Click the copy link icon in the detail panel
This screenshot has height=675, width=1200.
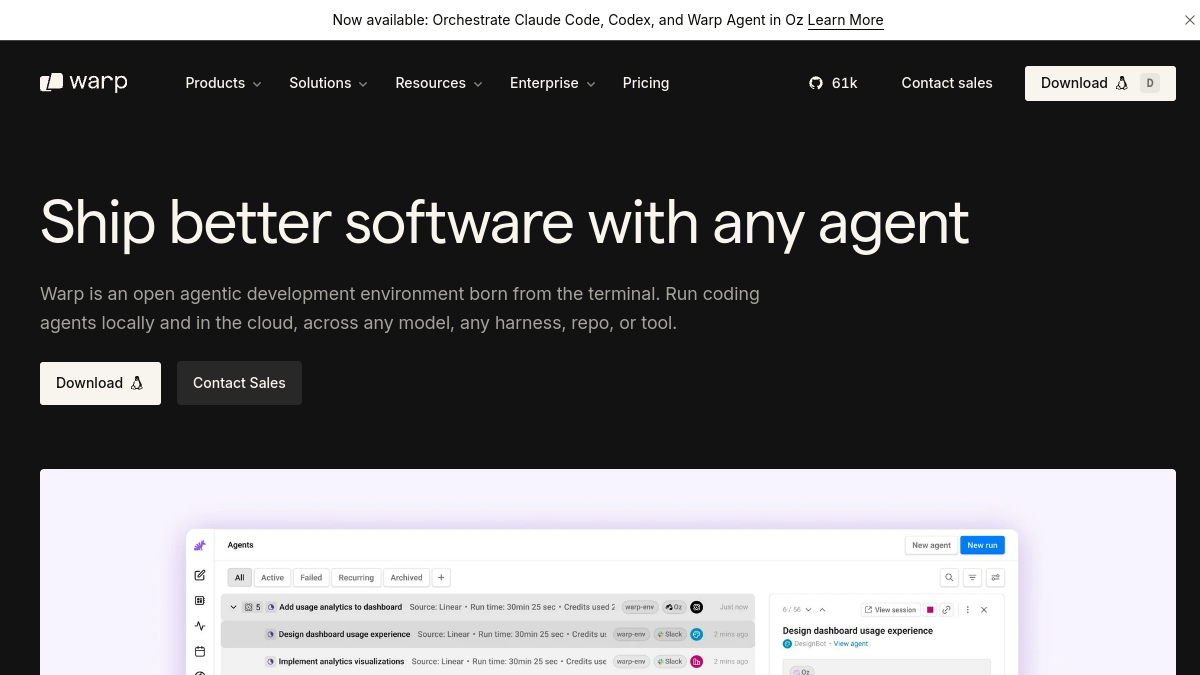(947, 609)
